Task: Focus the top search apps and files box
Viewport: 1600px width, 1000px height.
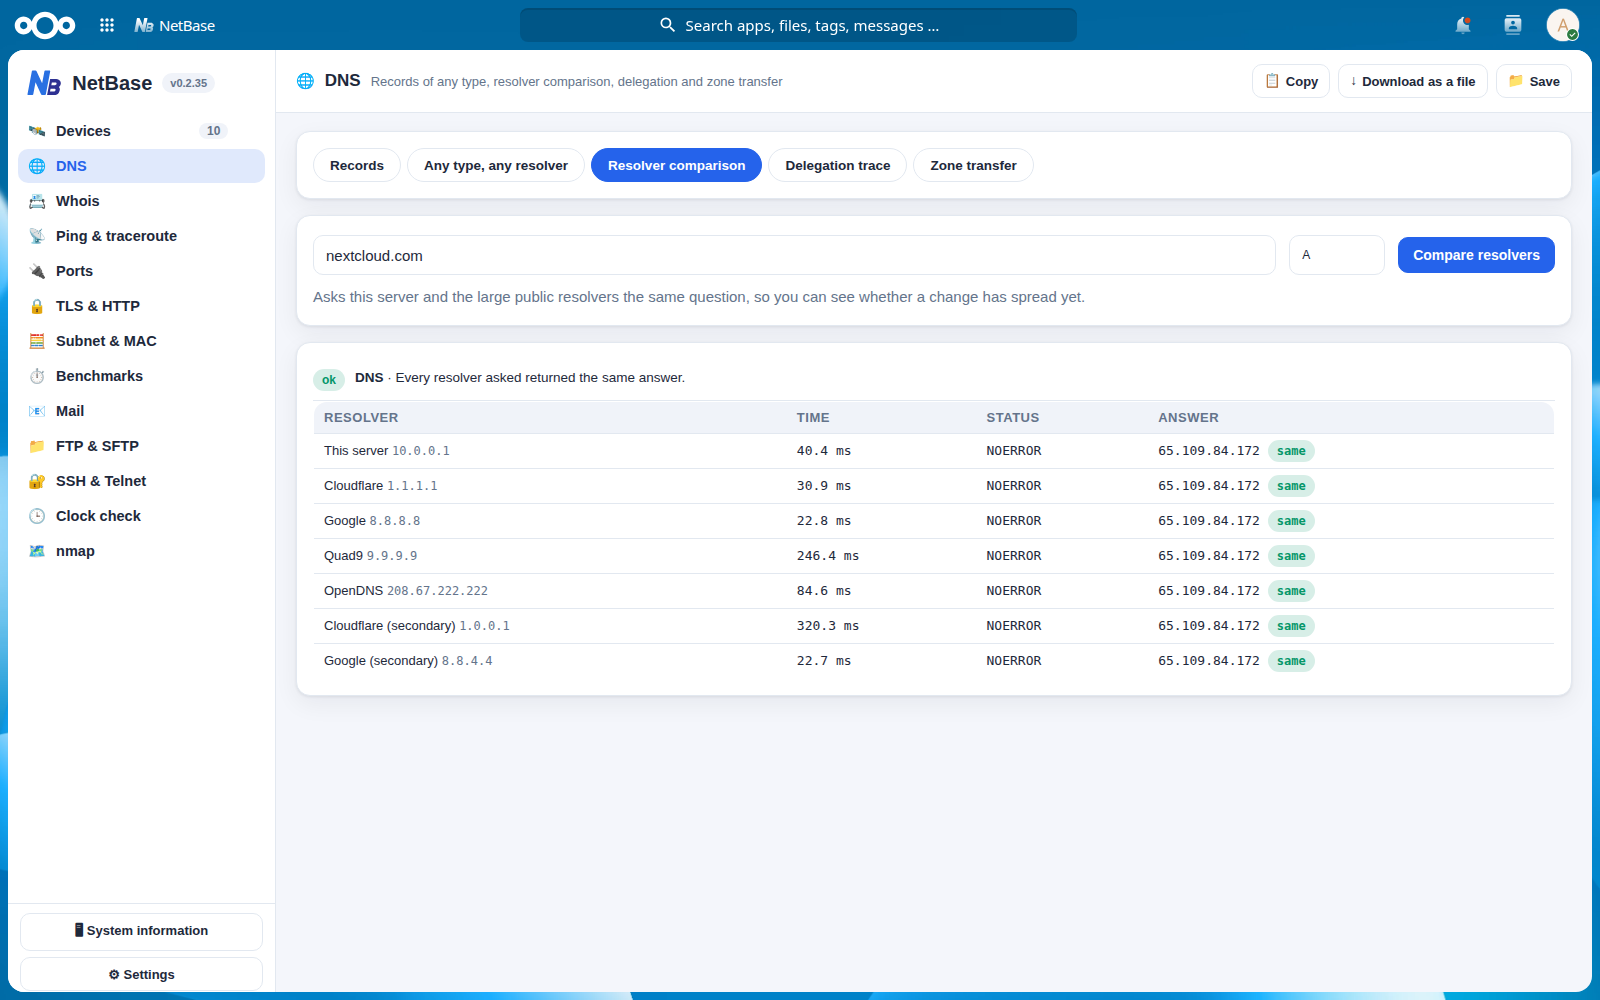Action: pyautogui.click(x=798, y=25)
